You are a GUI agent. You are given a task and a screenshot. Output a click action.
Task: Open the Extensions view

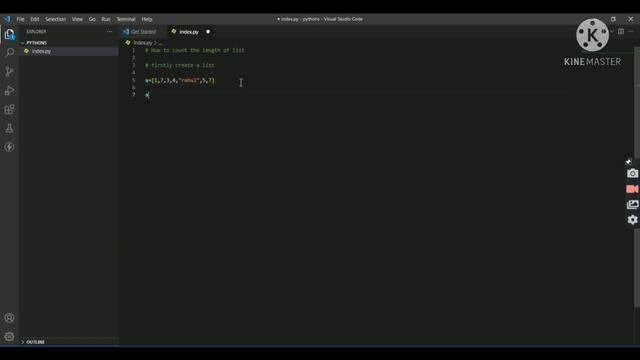tap(9, 109)
